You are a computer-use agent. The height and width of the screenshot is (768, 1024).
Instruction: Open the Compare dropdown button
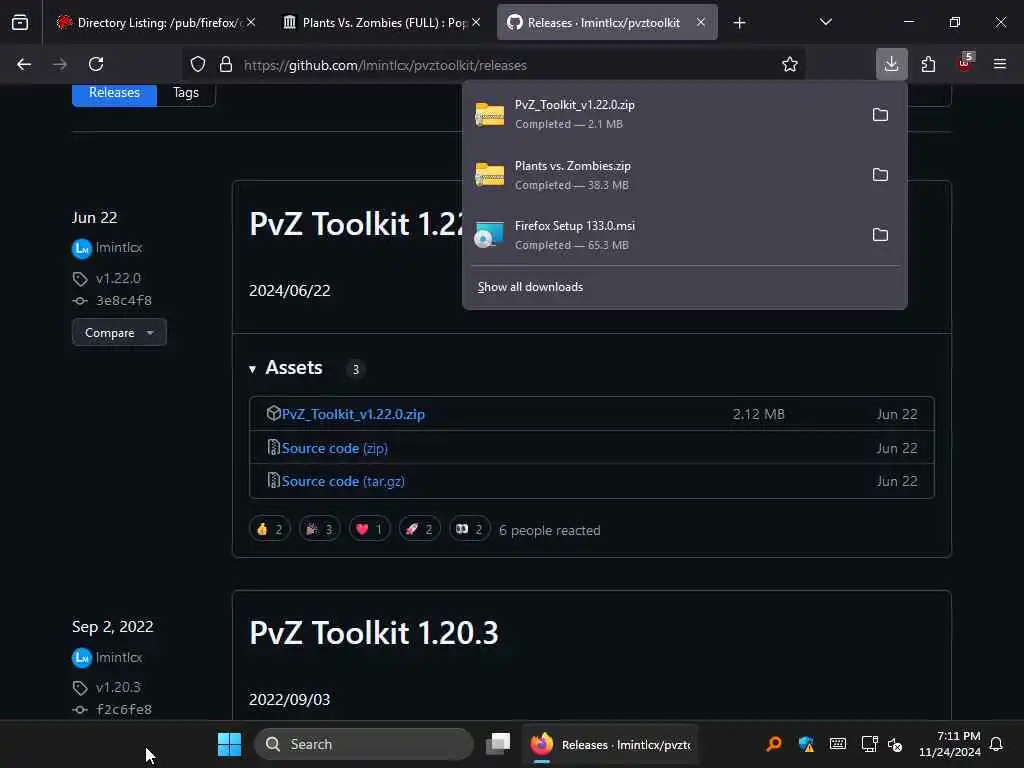119,333
